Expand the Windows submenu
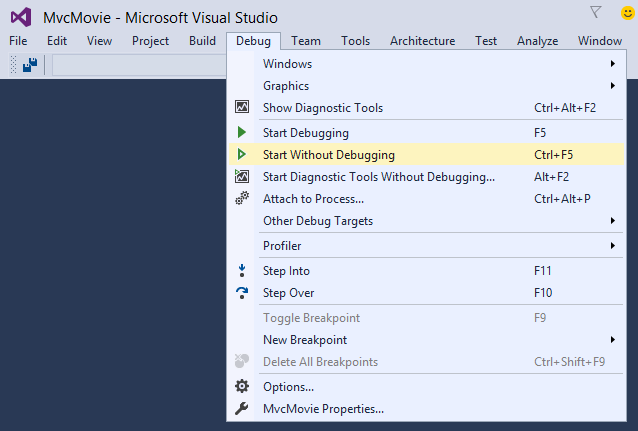The height and width of the screenshot is (431, 638). tap(426, 63)
